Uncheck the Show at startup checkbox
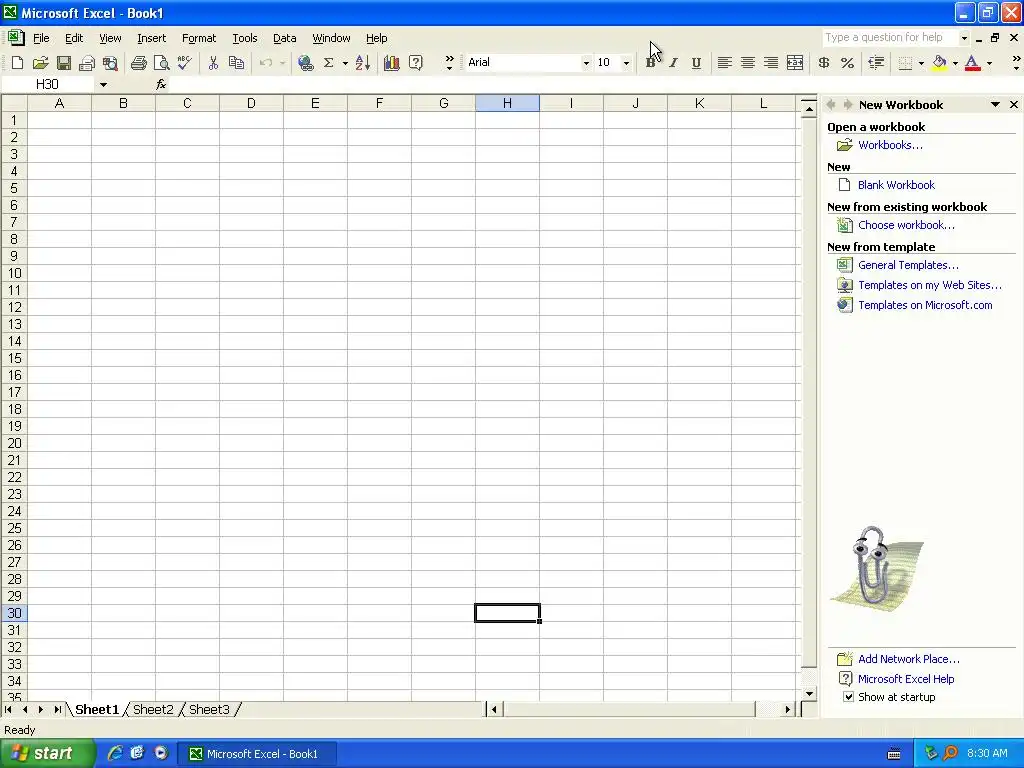1024x768 pixels. click(848, 697)
